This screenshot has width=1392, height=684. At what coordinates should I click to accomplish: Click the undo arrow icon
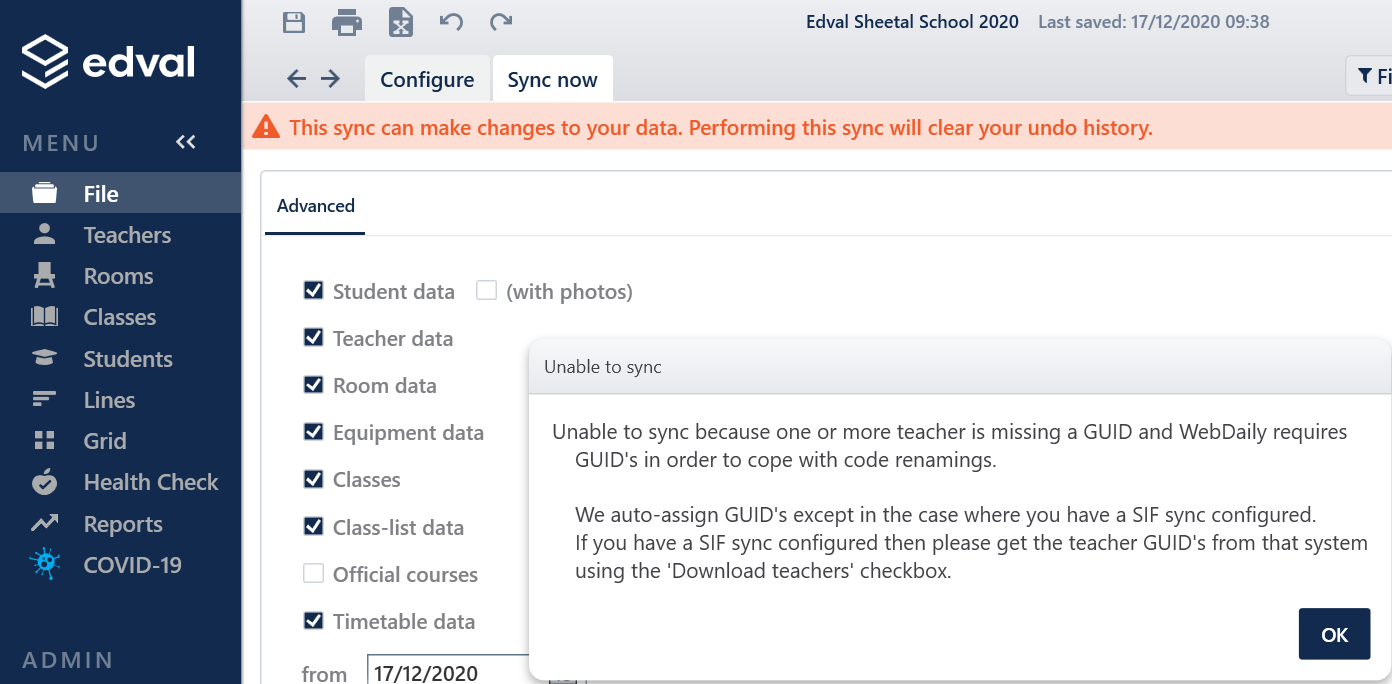(451, 22)
